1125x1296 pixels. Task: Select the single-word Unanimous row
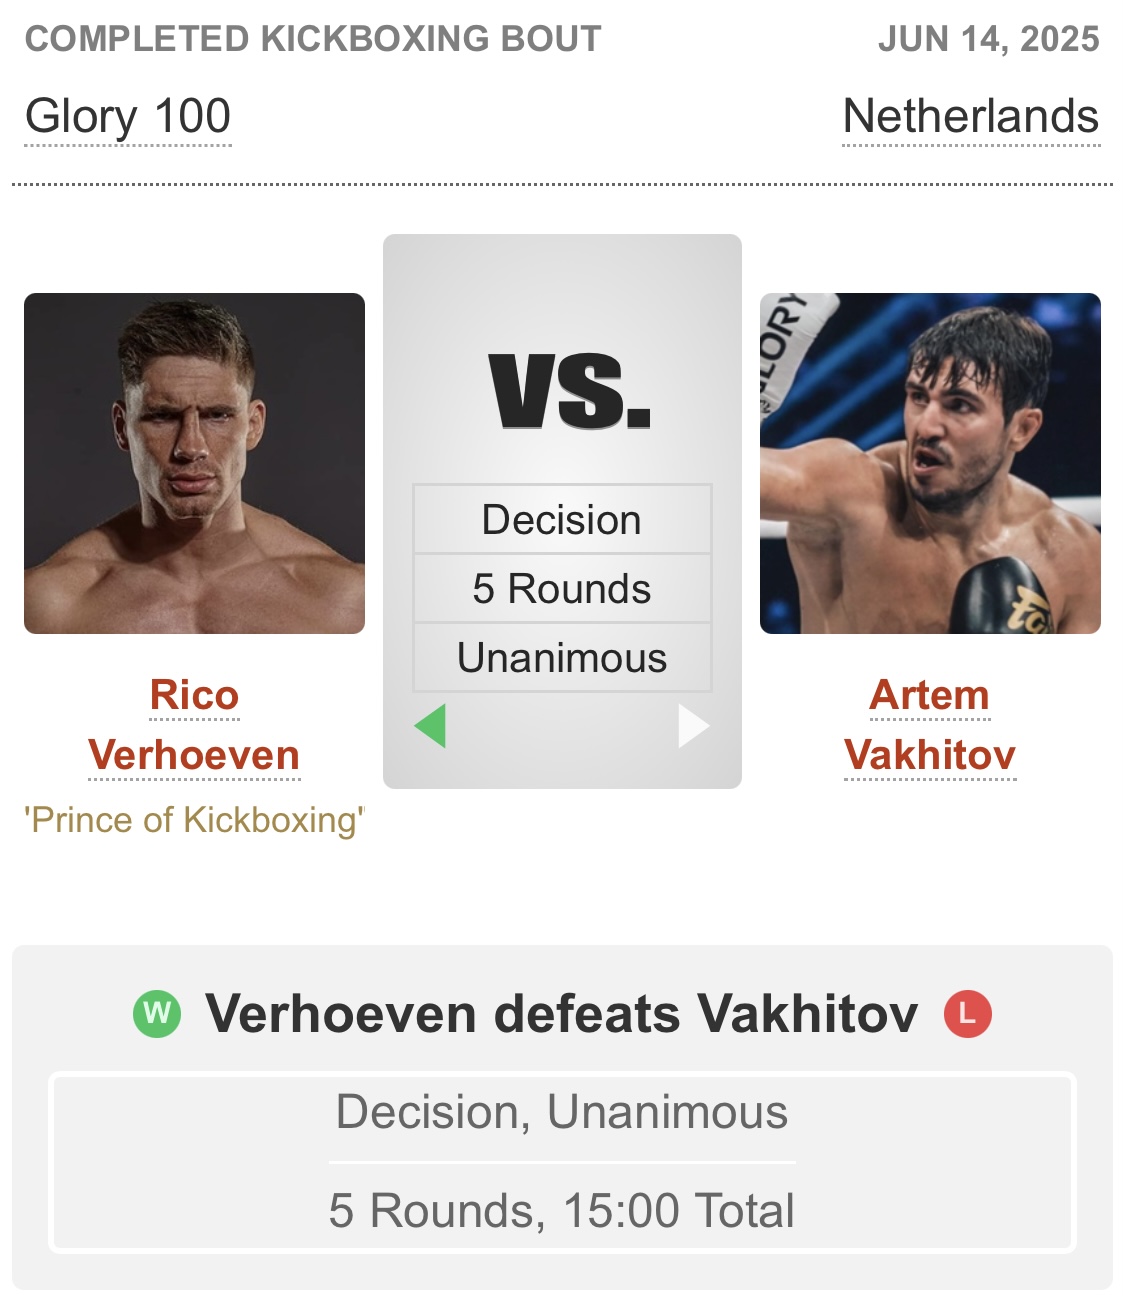pyautogui.click(x=562, y=658)
